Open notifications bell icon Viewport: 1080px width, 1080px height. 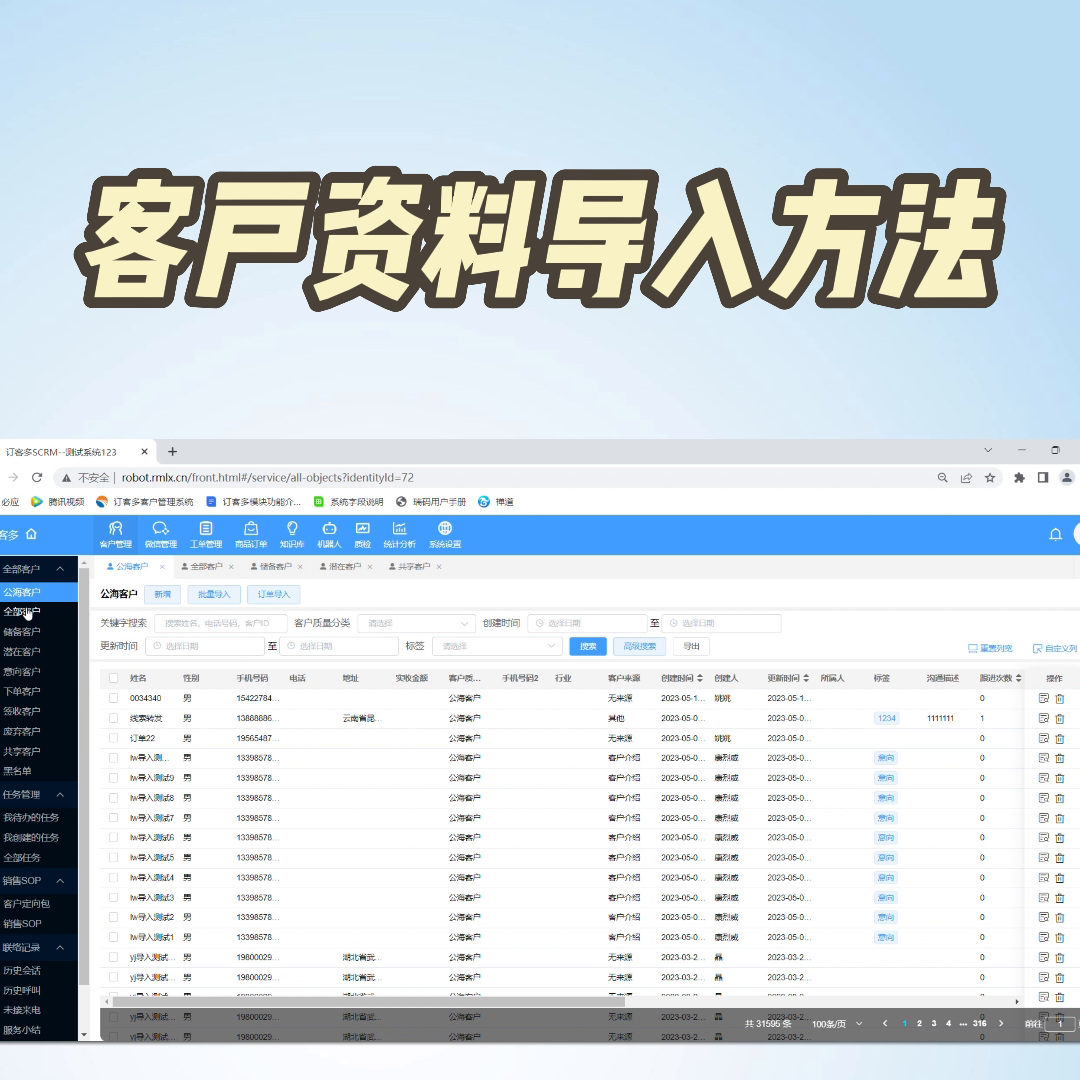[1055, 534]
